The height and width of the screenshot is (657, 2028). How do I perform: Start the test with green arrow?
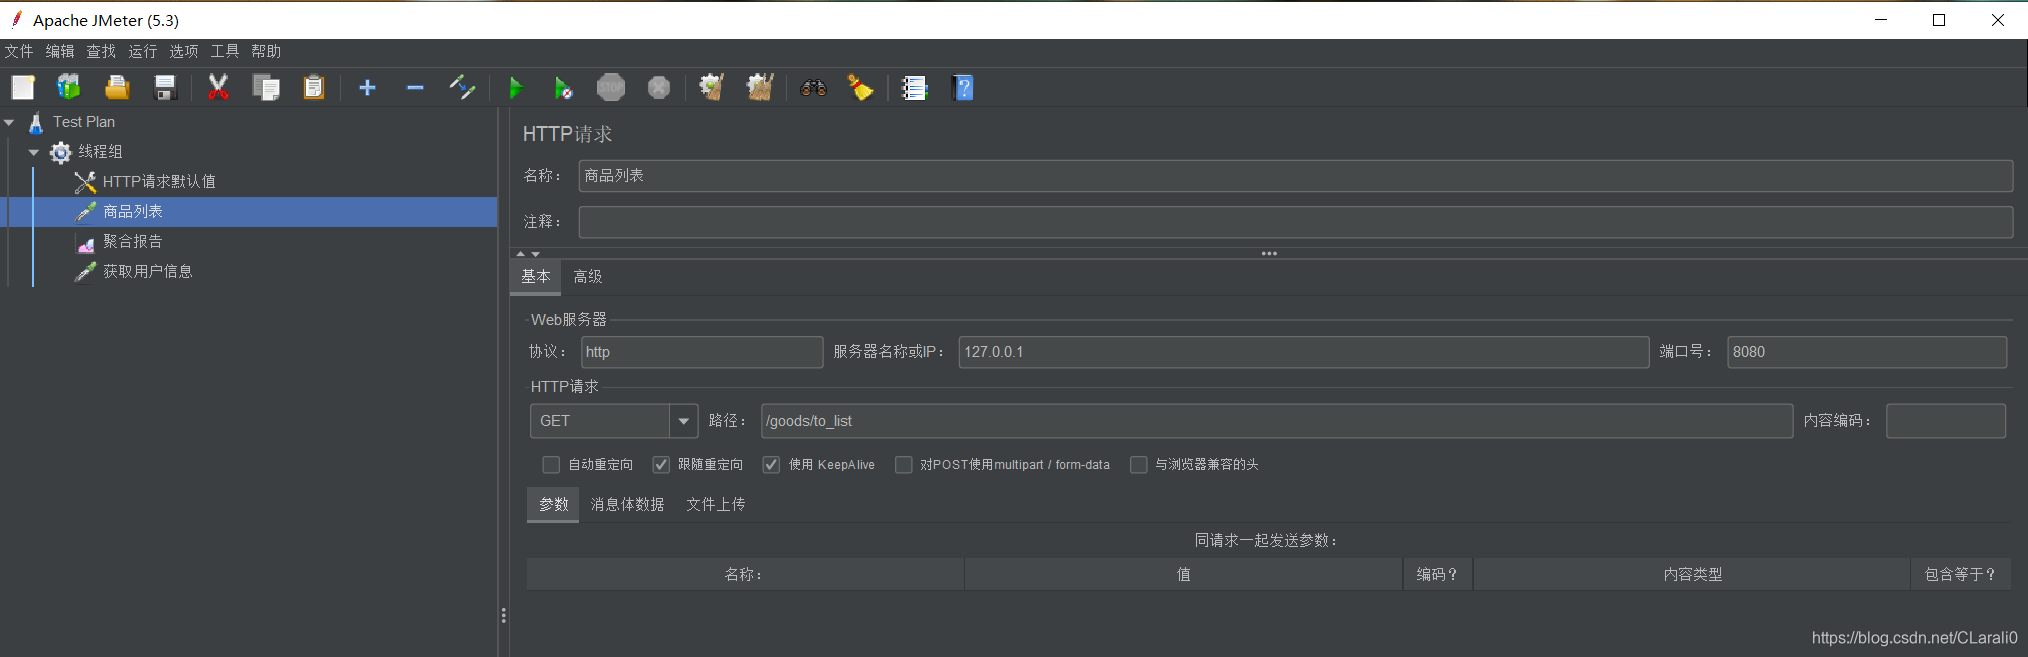point(516,88)
